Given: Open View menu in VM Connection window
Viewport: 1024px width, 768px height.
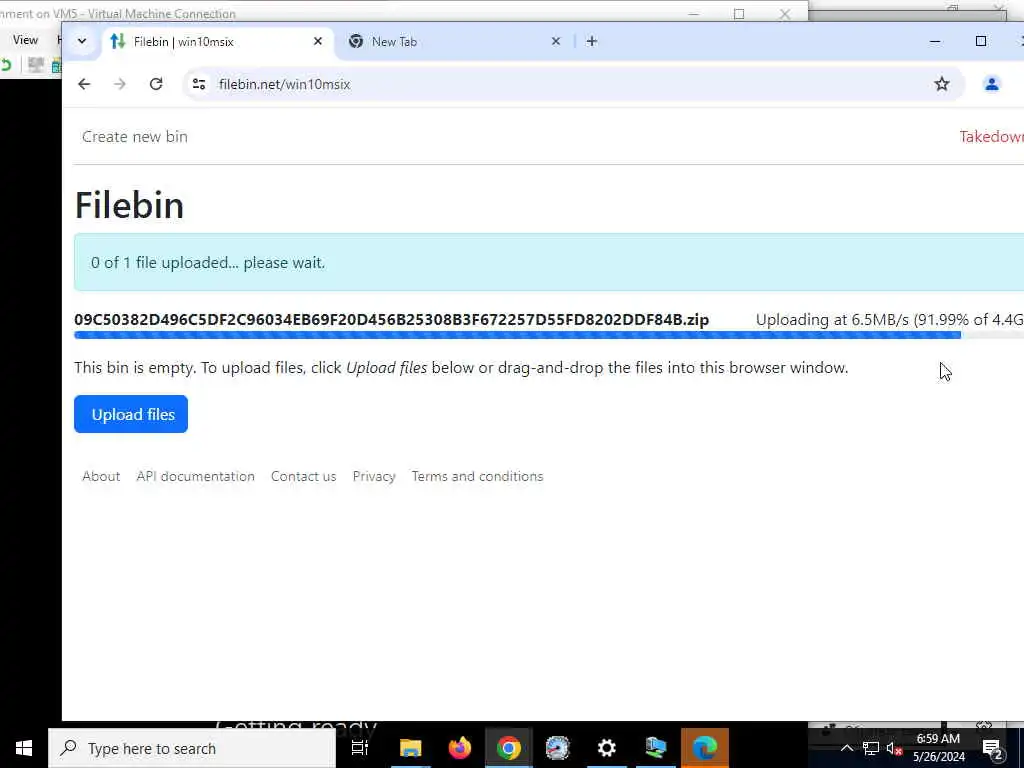Looking at the screenshot, I should coord(25,40).
